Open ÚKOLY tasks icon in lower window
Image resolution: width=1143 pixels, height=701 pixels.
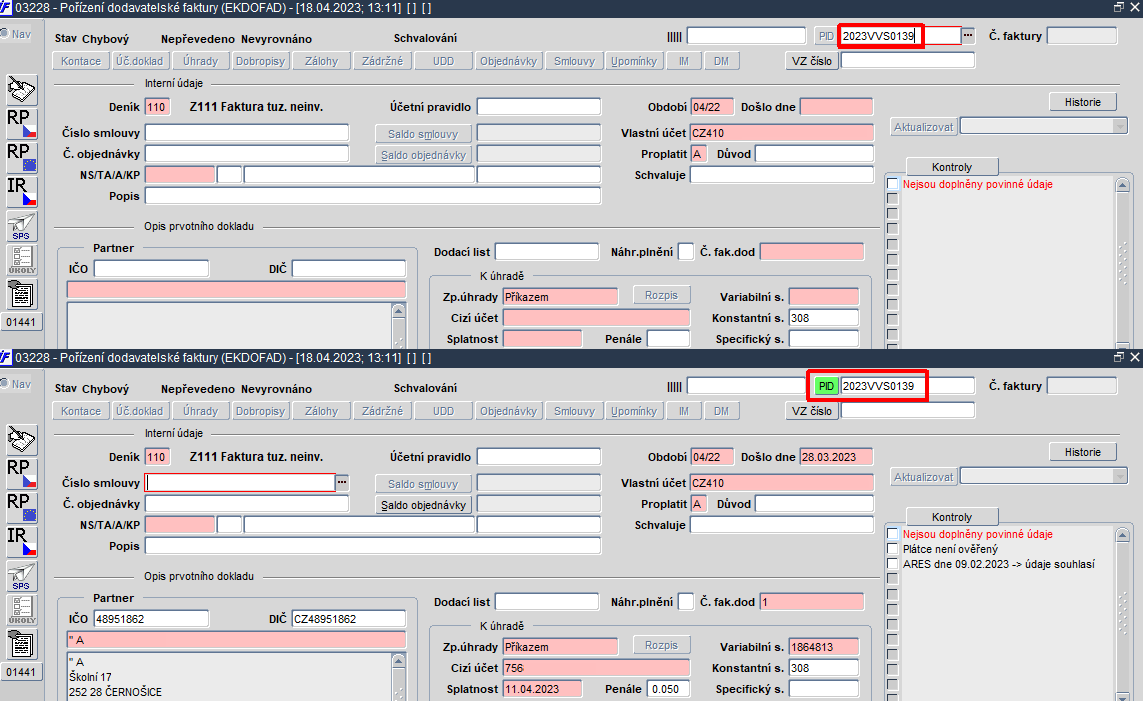point(22,610)
